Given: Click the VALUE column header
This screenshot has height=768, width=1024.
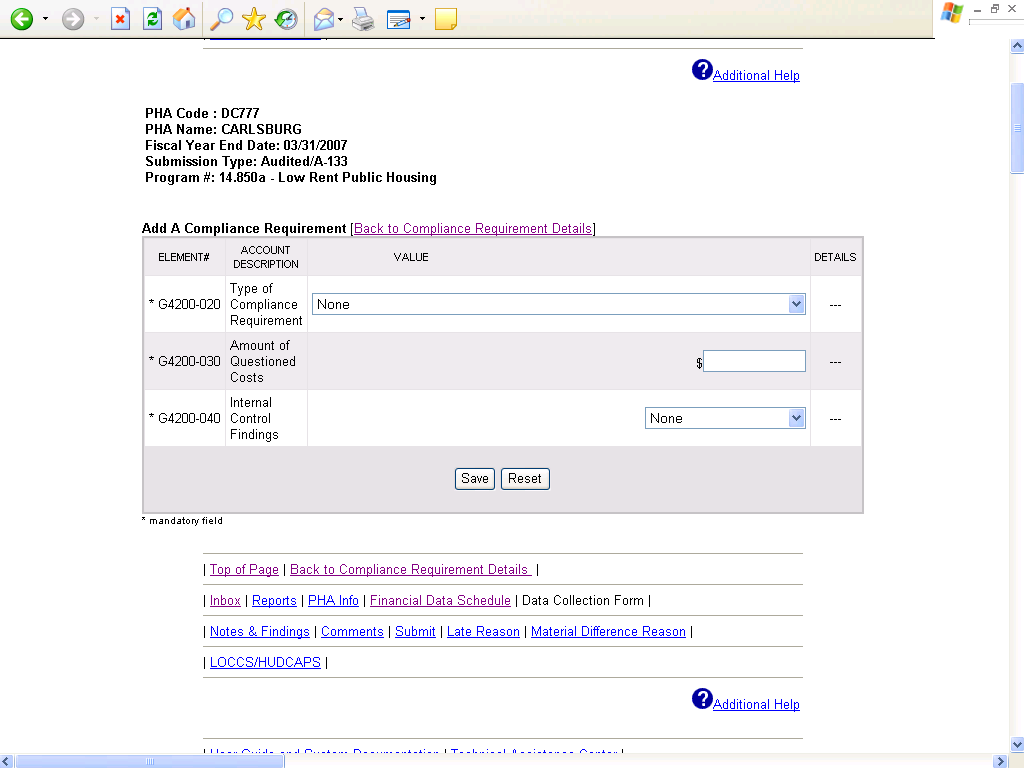Looking at the screenshot, I should click(x=411, y=257).
